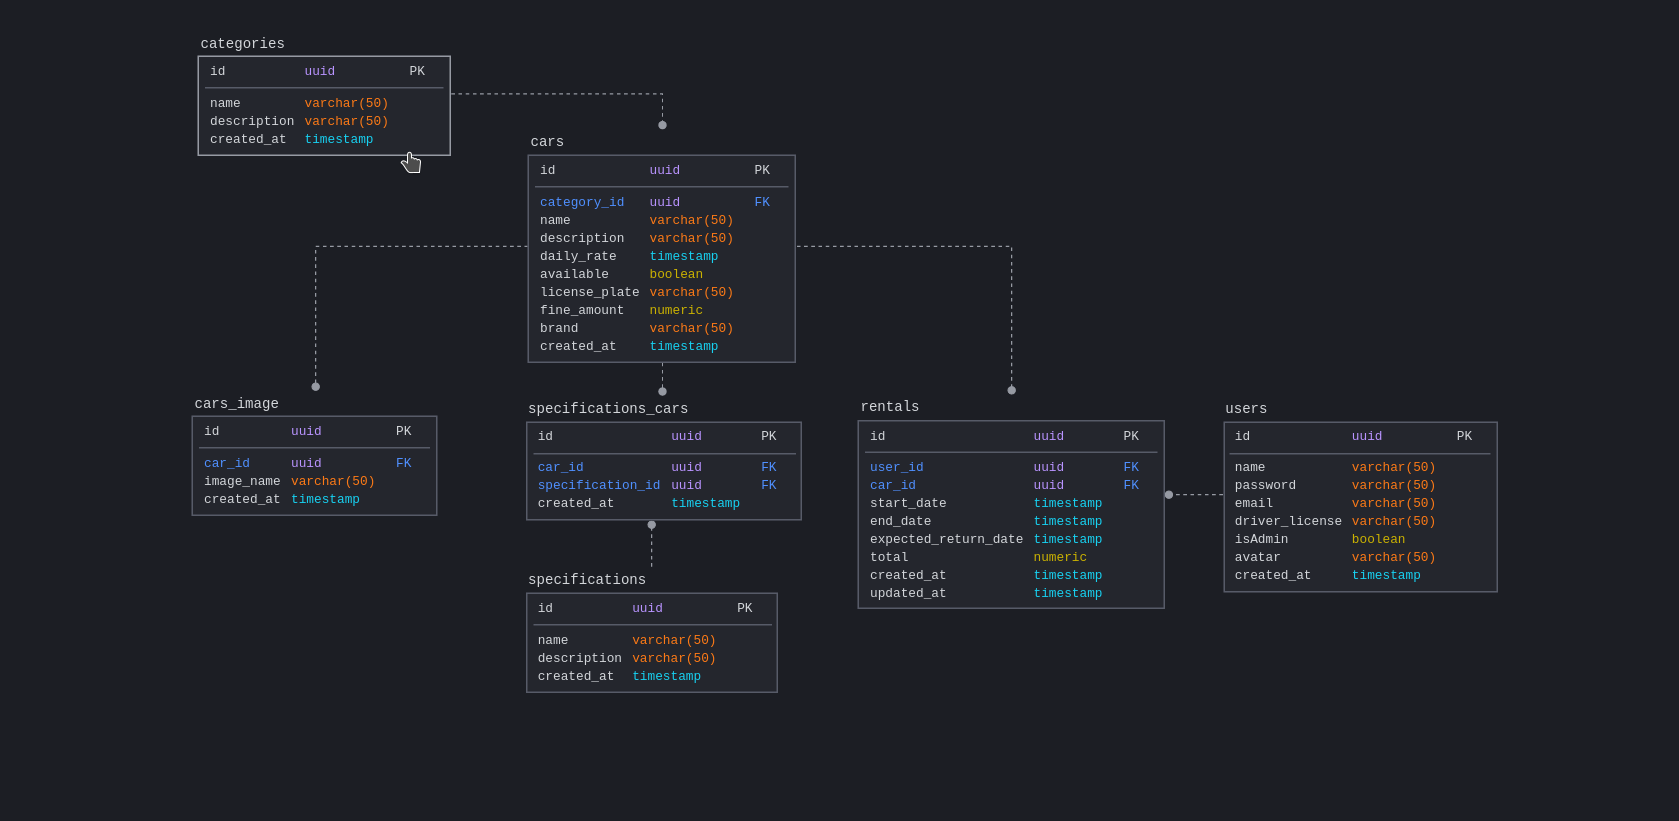Select image_name field in cars_image table
Image resolution: width=1679 pixels, height=821 pixels.
click(x=242, y=481)
